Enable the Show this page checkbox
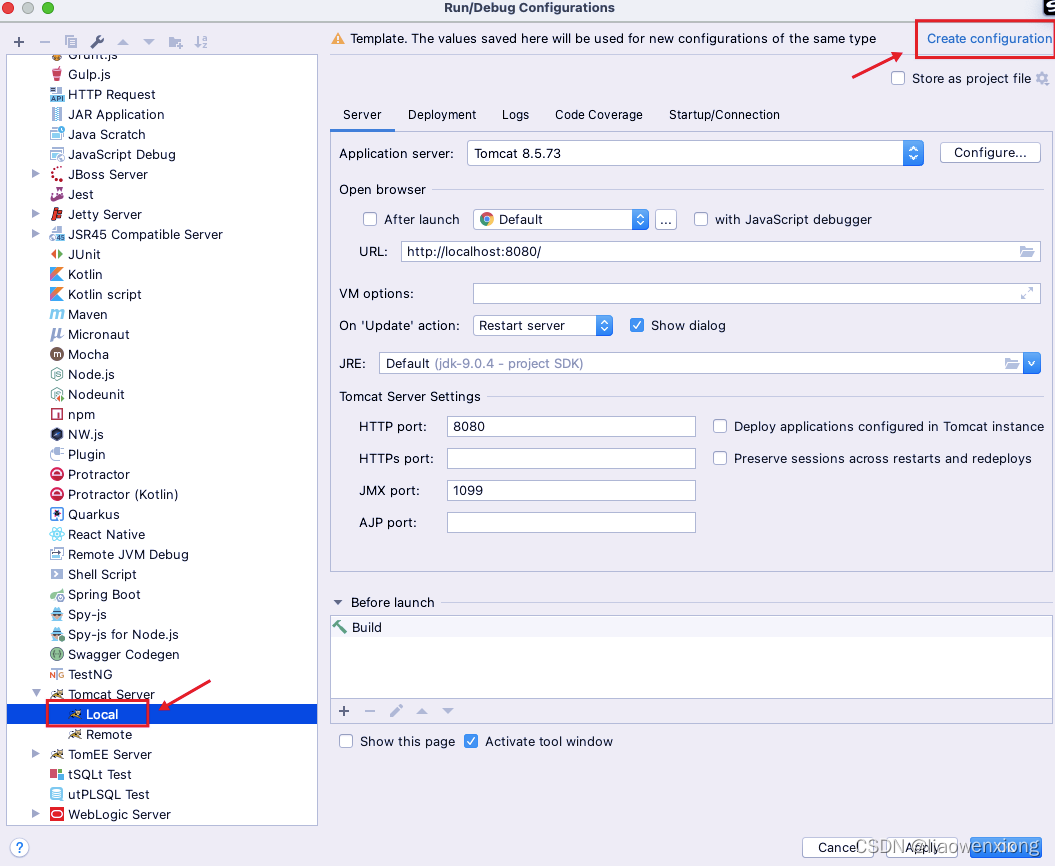 click(x=346, y=742)
